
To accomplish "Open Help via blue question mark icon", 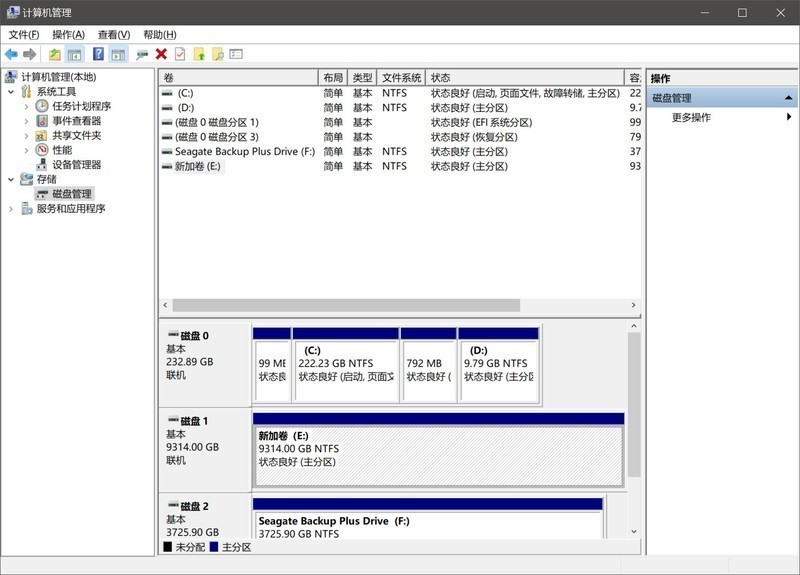I will (98, 54).
